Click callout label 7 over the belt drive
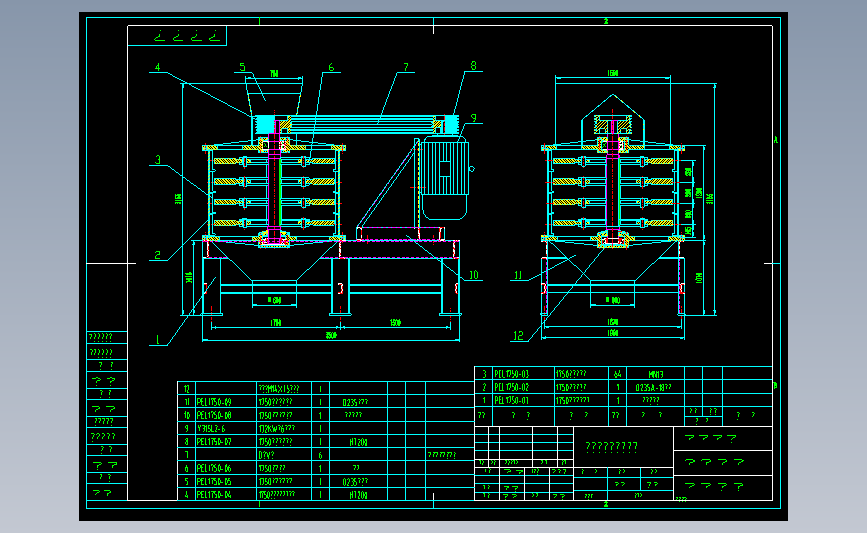Screen dimensions: 867x533 [406, 67]
